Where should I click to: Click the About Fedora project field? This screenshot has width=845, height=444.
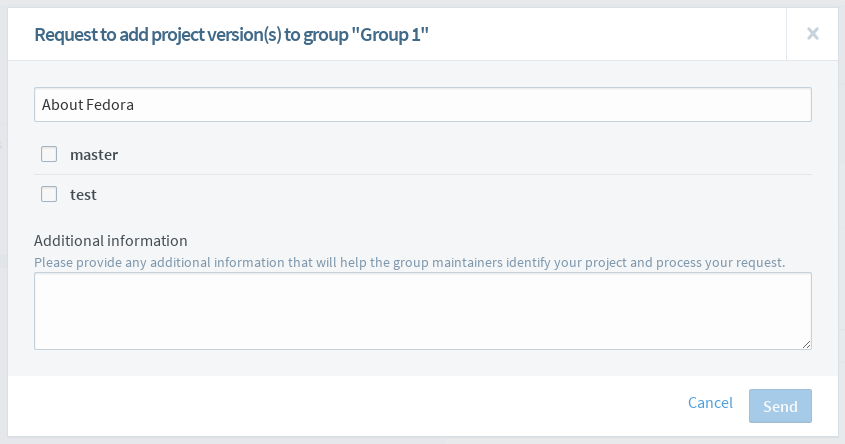pos(422,105)
